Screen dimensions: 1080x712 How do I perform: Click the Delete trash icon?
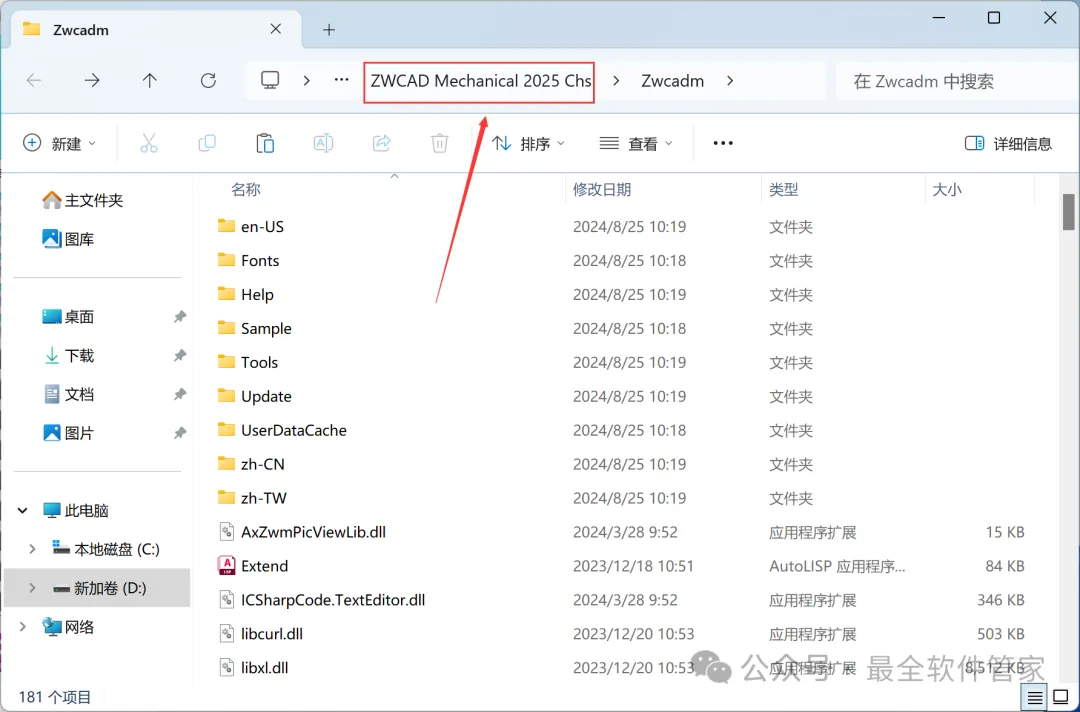439,143
